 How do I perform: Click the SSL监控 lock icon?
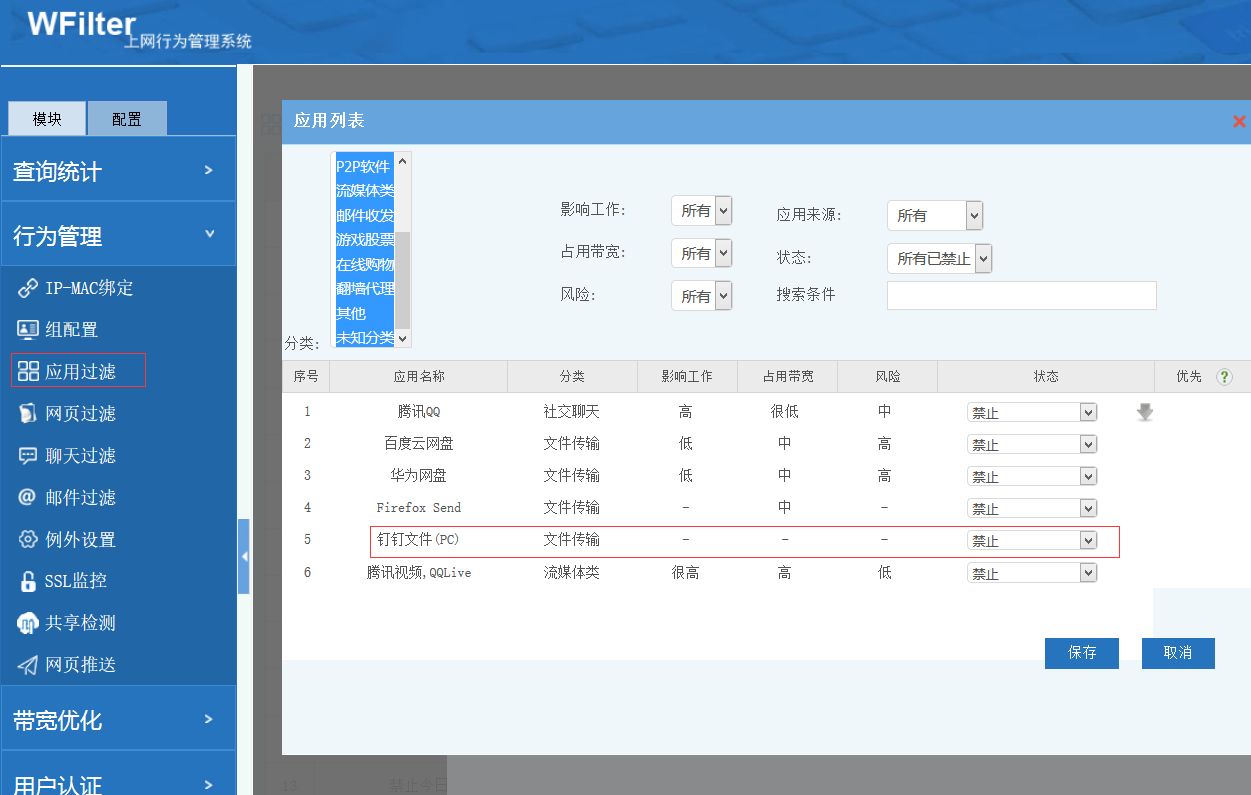[x=28, y=581]
